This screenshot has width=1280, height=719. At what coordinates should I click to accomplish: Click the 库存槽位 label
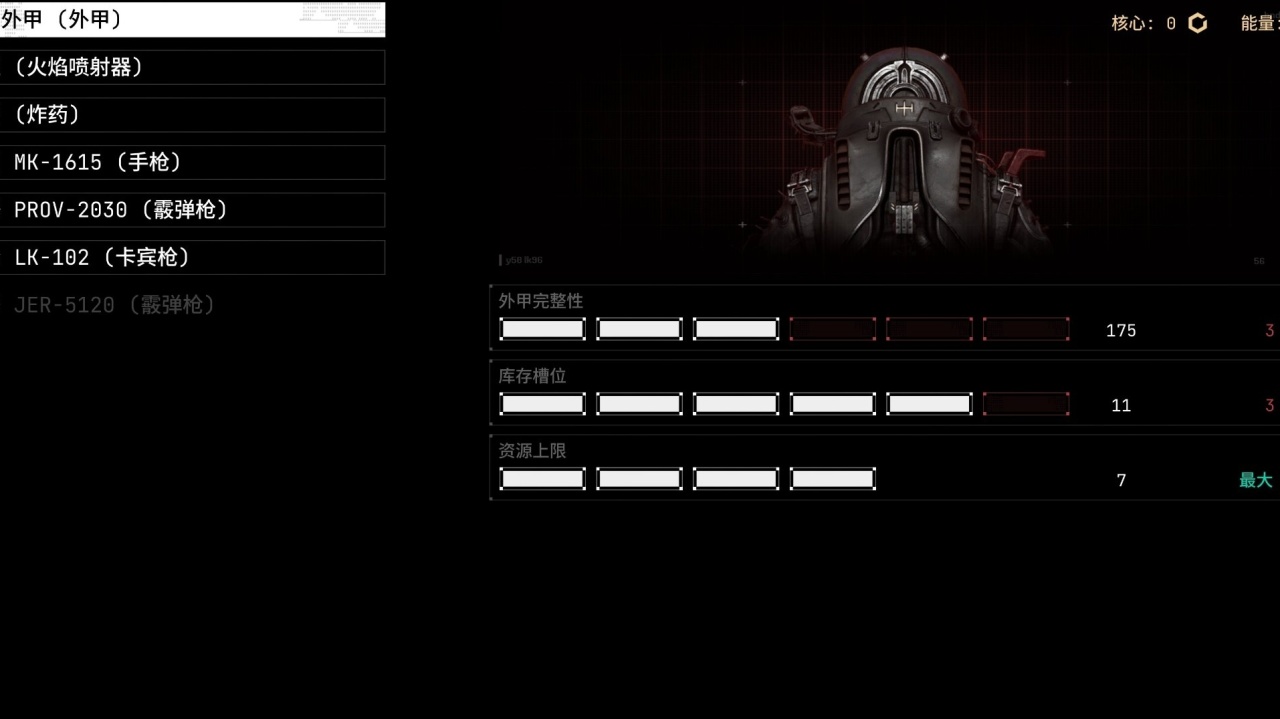(533, 375)
